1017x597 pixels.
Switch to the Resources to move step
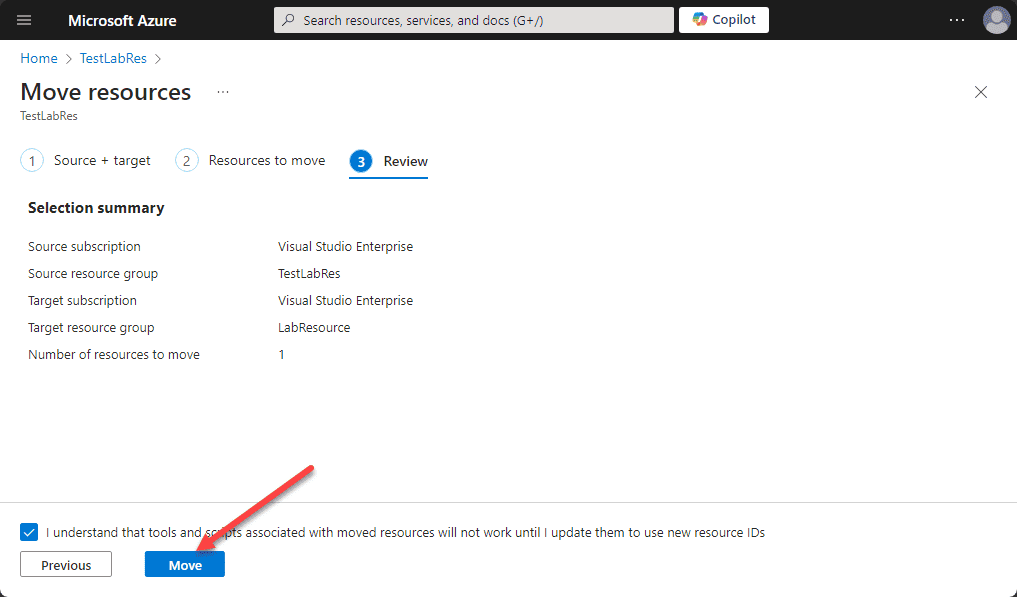[250, 160]
